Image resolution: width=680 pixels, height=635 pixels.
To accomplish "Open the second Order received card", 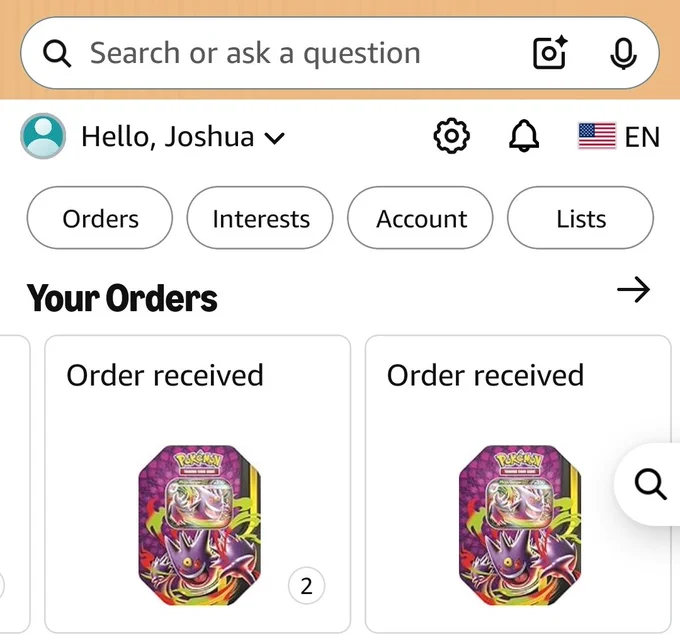I will (518, 484).
